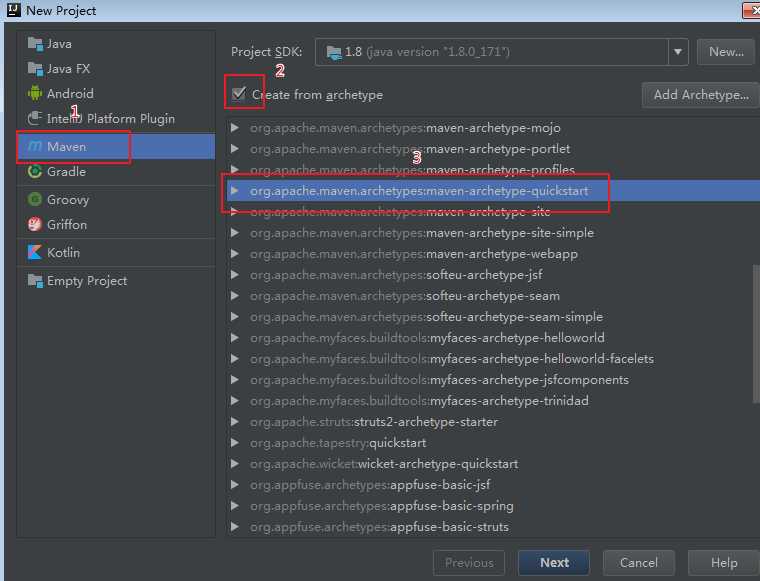Screen dimensions: 760x581
Task: Select Kotlin project type
Action: (116, 252)
